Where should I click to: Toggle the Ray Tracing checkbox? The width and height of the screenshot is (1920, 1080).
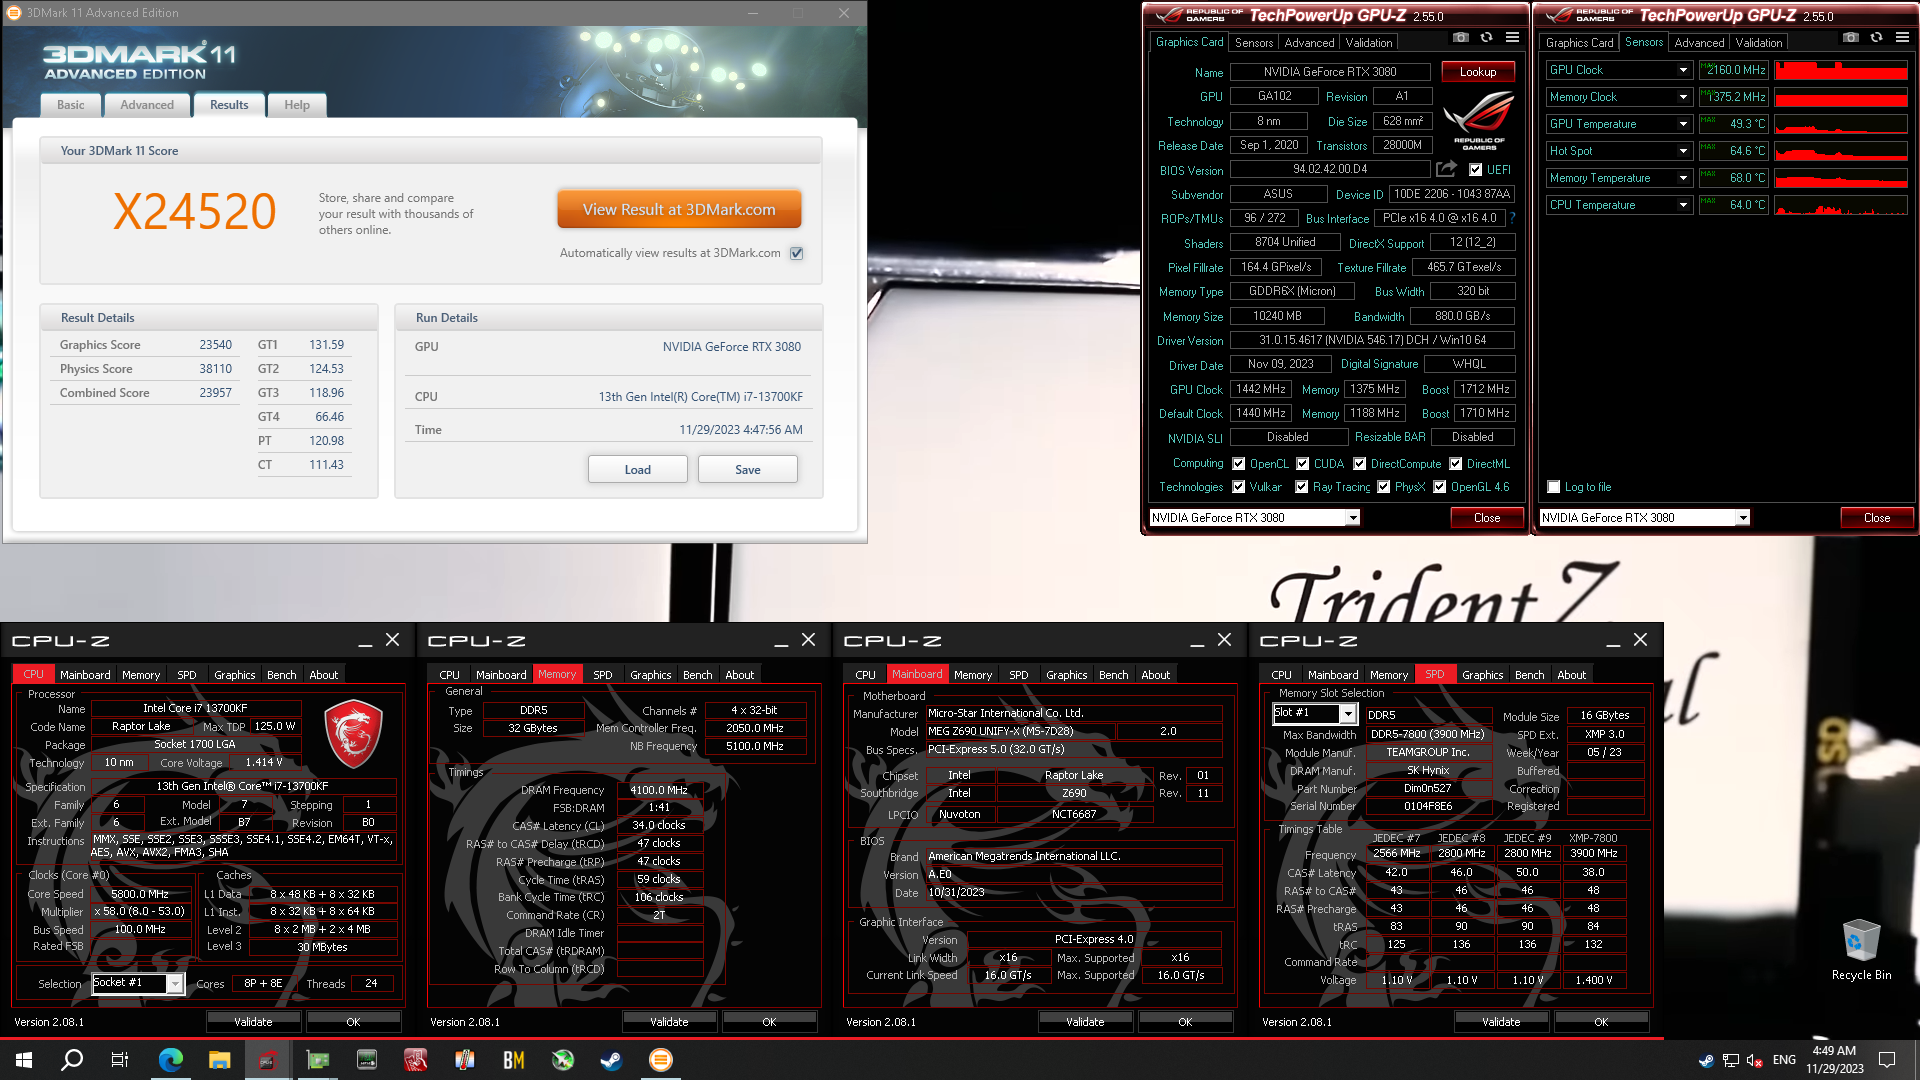(x=1301, y=487)
